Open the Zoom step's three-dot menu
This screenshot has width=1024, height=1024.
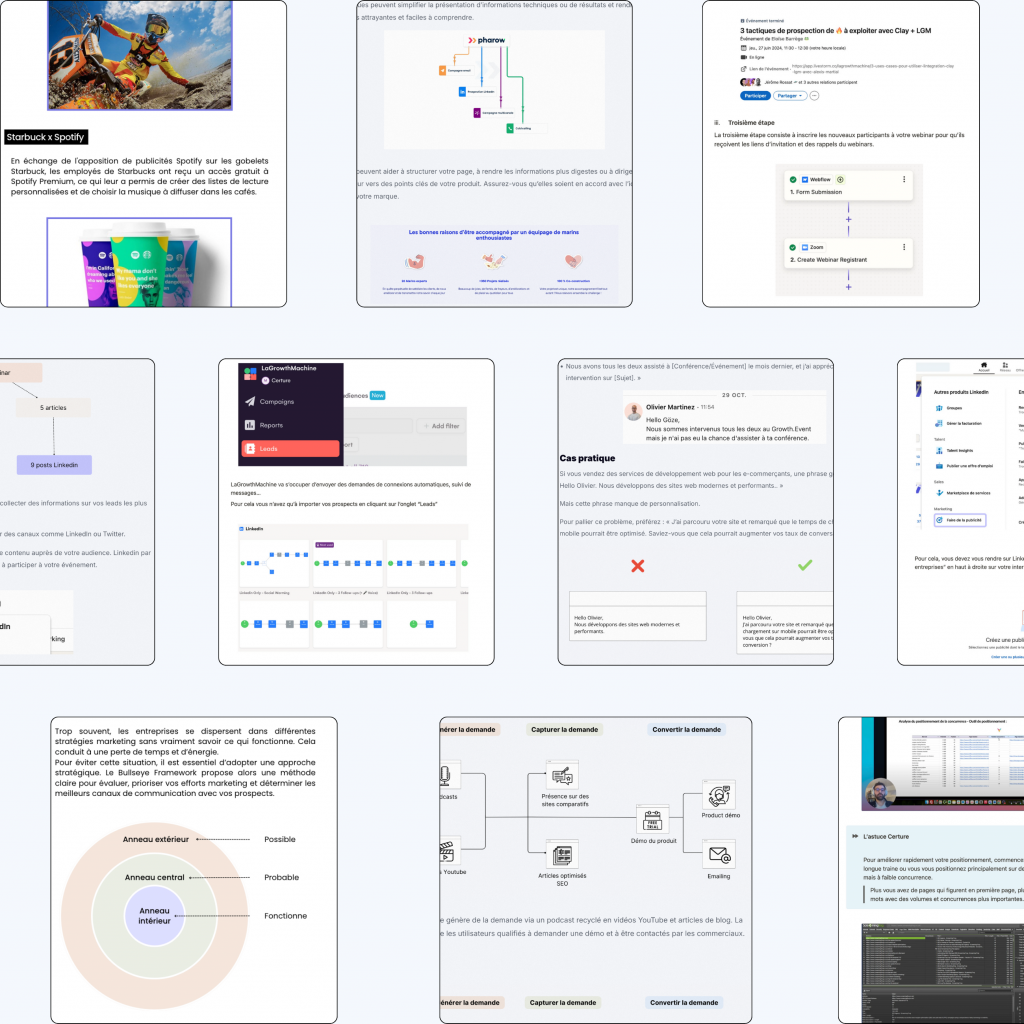click(904, 247)
